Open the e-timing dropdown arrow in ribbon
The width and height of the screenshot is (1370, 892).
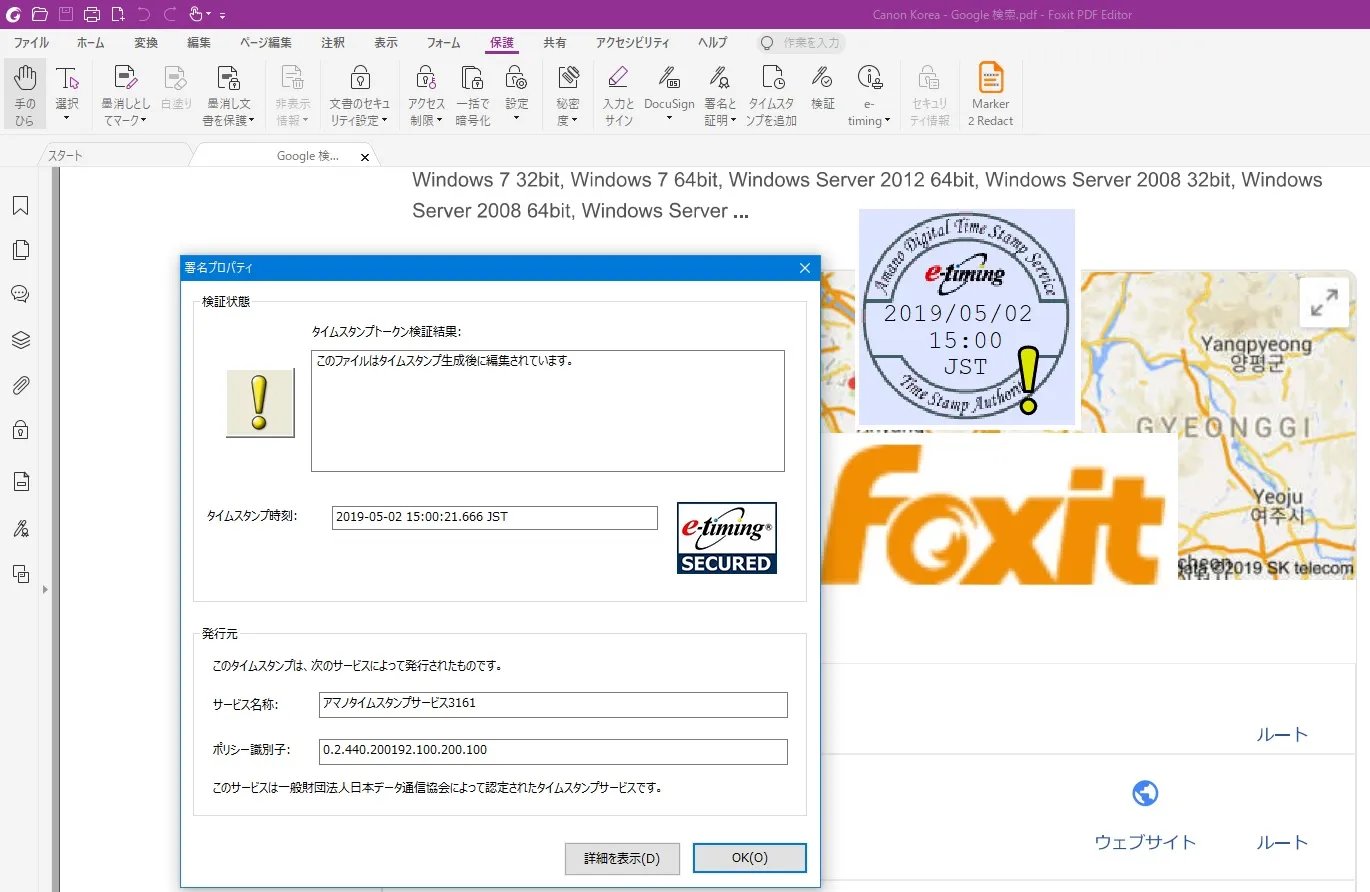coord(887,122)
